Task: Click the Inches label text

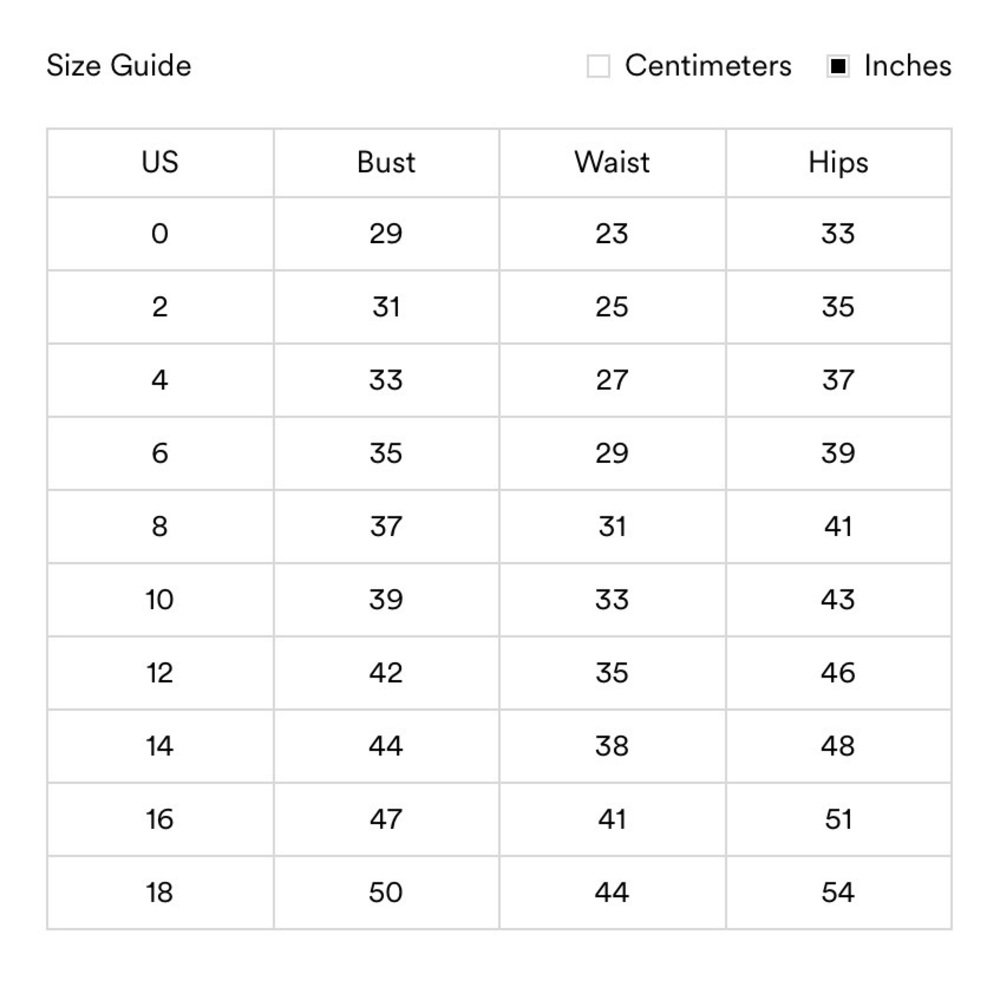Action: click(x=908, y=66)
